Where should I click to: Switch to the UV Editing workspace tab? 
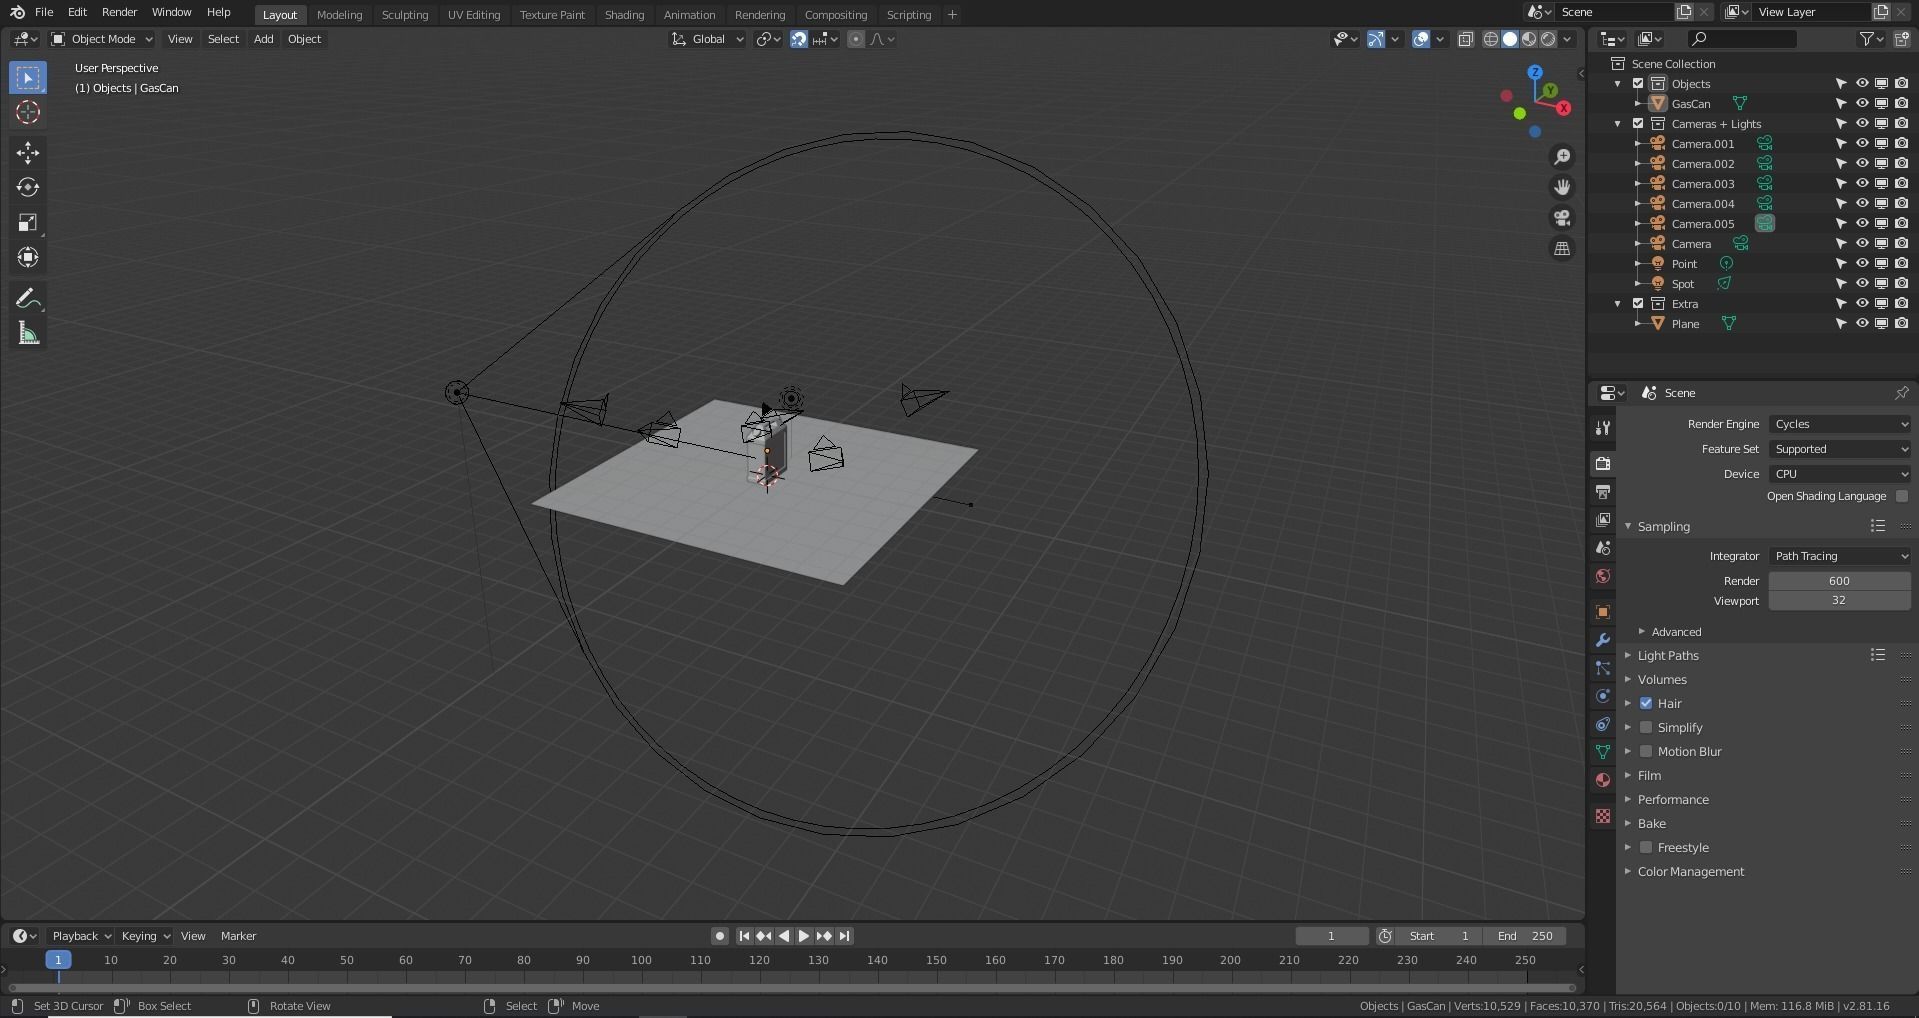point(473,15)
